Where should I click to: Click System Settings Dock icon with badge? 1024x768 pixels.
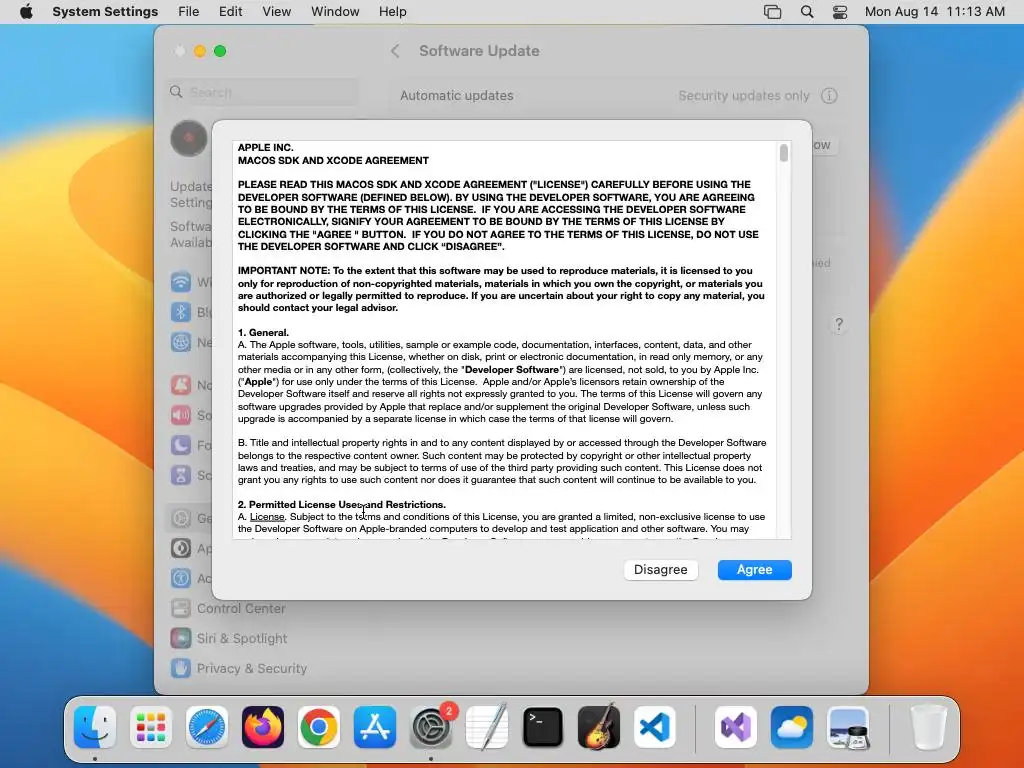(431, 727)
